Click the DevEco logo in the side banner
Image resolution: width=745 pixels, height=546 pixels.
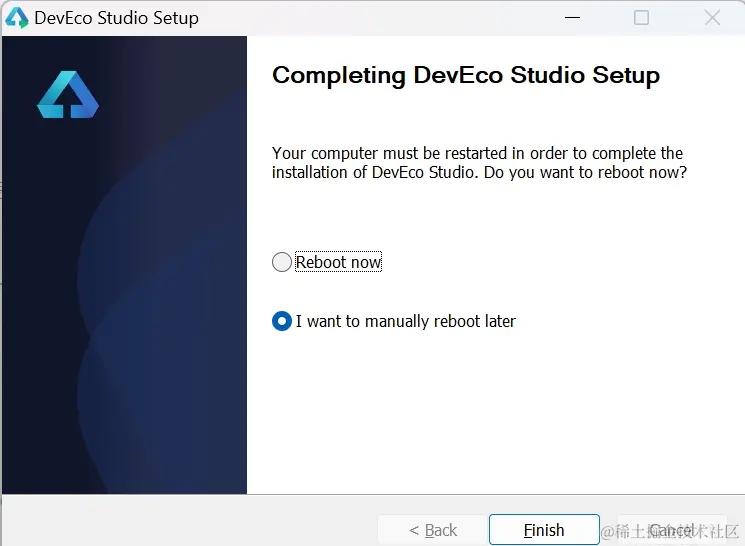click(x=68, y=95)
